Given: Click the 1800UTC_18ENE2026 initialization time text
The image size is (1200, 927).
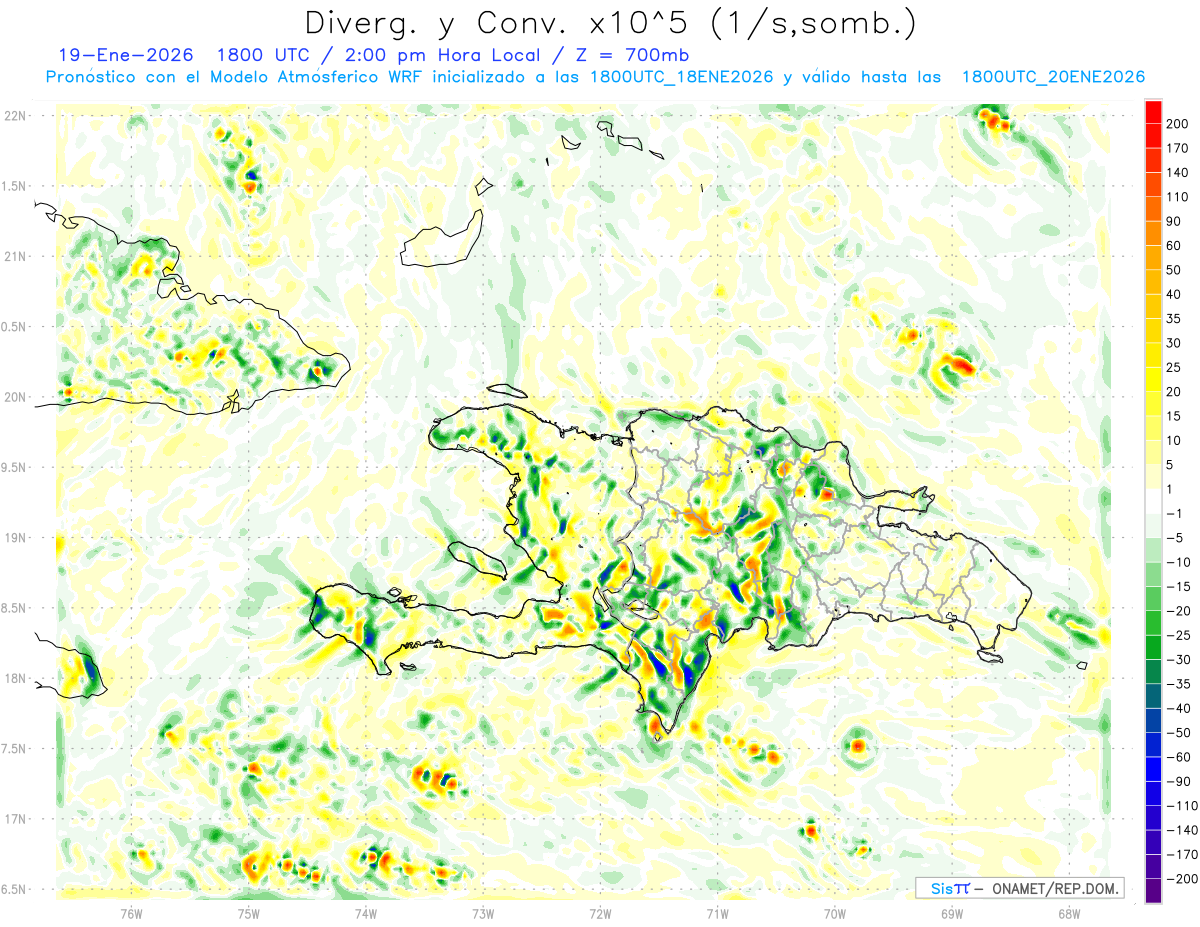Looking at the screenshot, I should click(x=682, y=77).
